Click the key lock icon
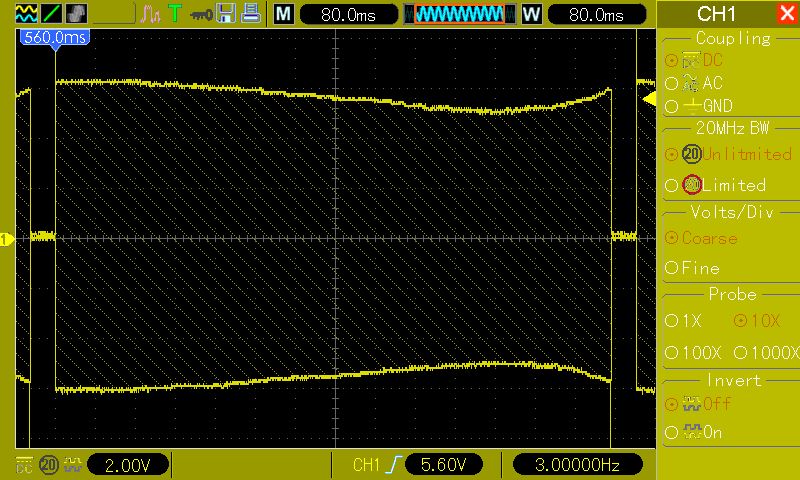Screen dimensions: 800x480 tap(201, 14)
